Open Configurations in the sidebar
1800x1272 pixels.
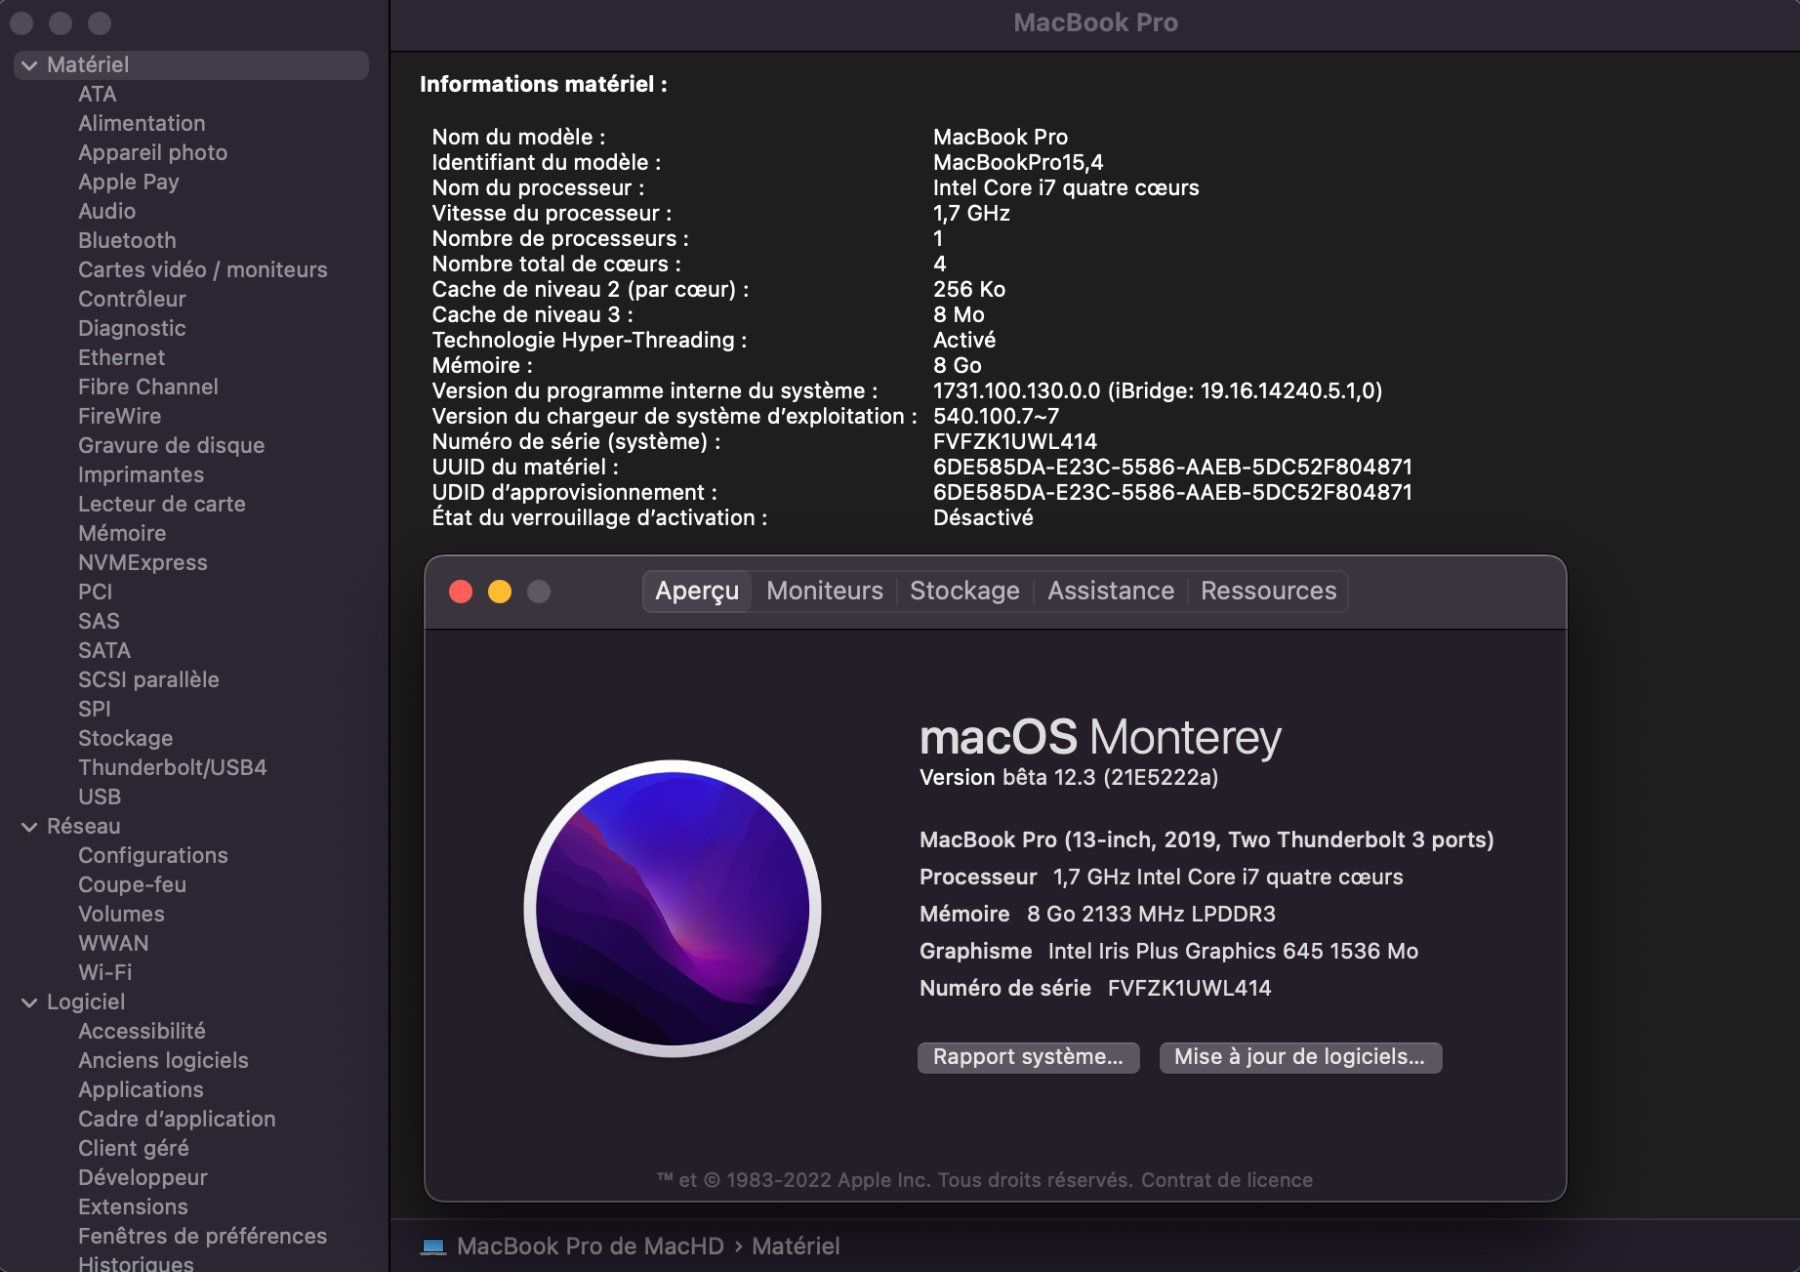pyautogui.click(x=153, y=855)
